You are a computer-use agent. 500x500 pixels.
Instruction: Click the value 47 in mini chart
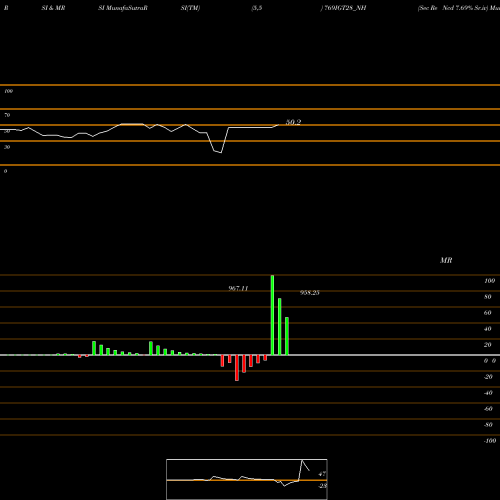click(322, 474)
